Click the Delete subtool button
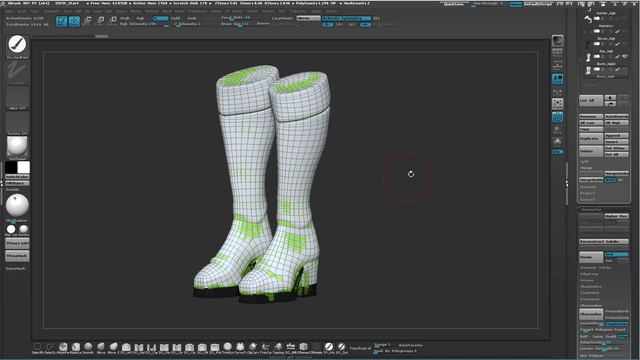This screenshot has height=360, width=640. coord(591,151)
